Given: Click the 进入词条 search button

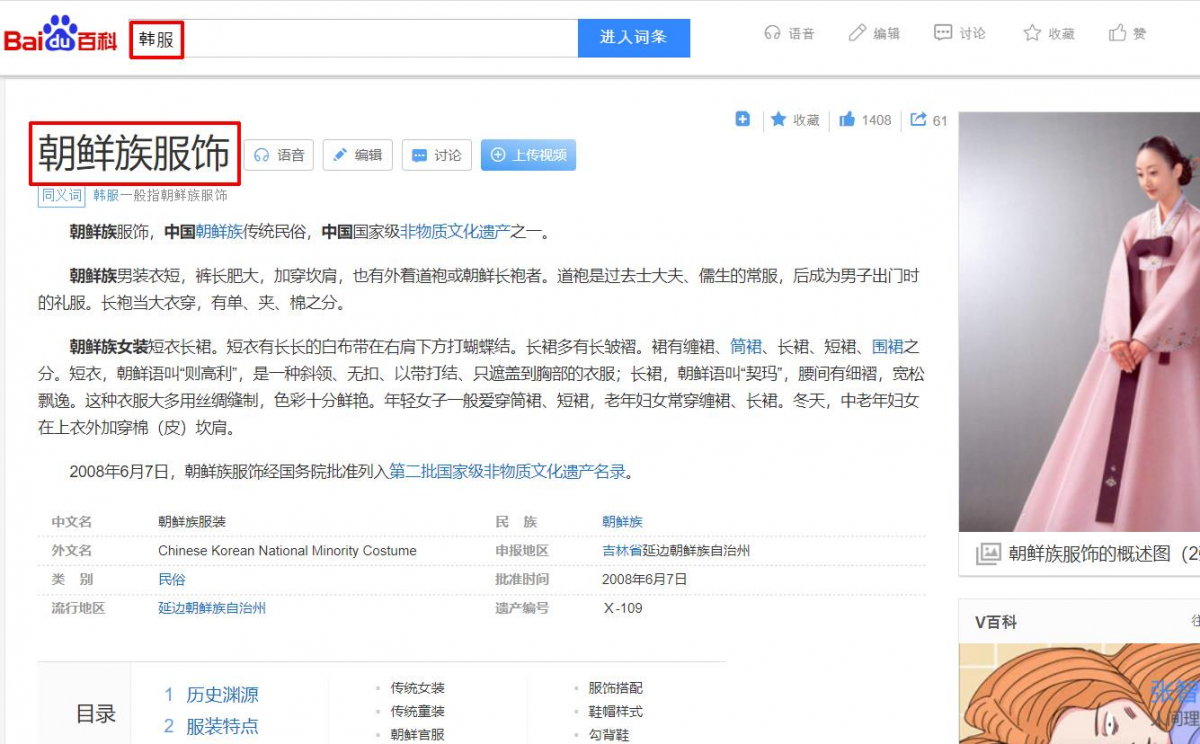Looking at the screenshot, I should click(x=633, y=37).
